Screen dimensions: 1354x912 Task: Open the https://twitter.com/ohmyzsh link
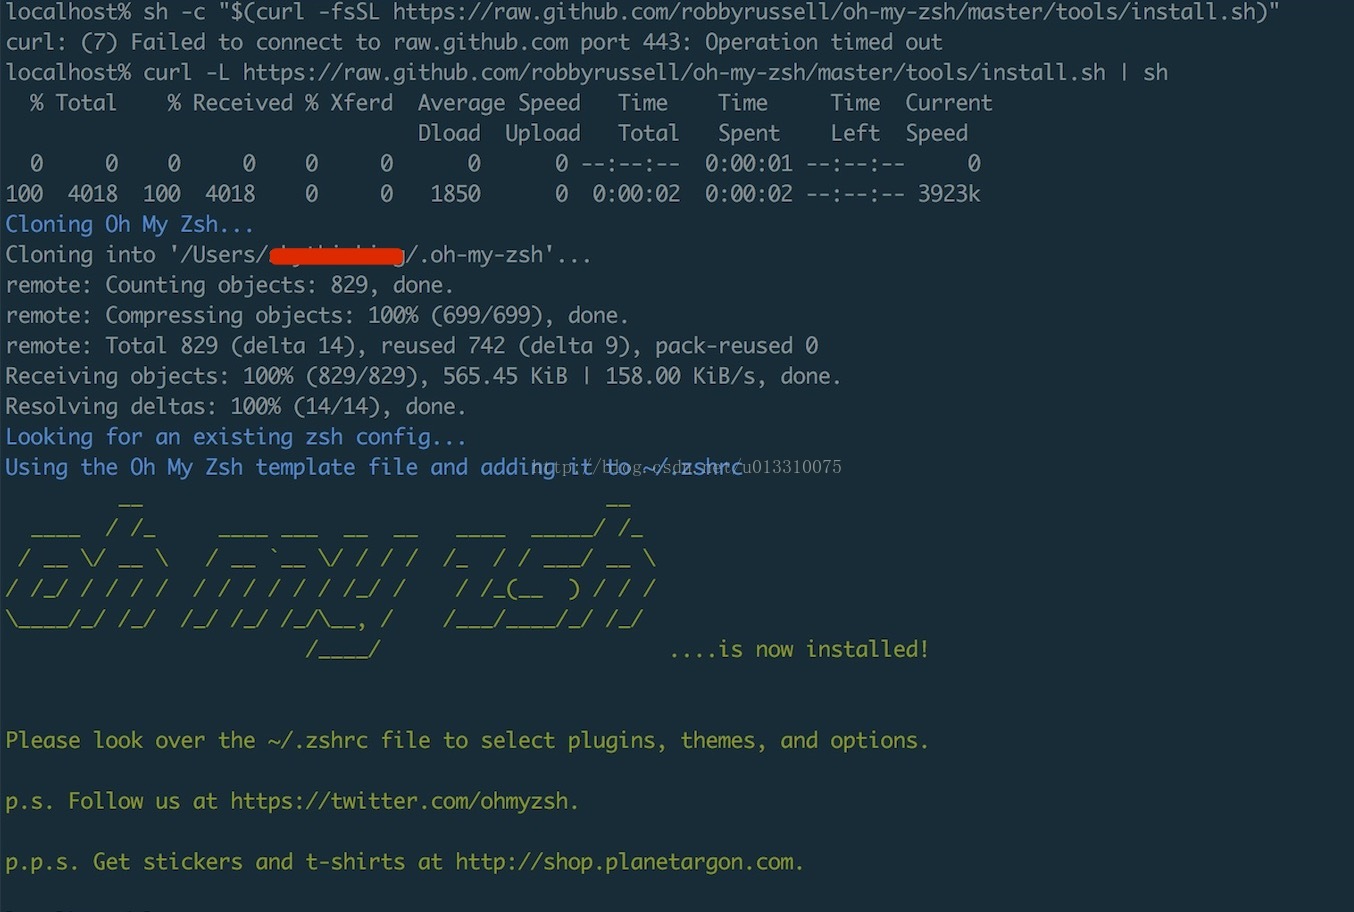tap(399, 802)
